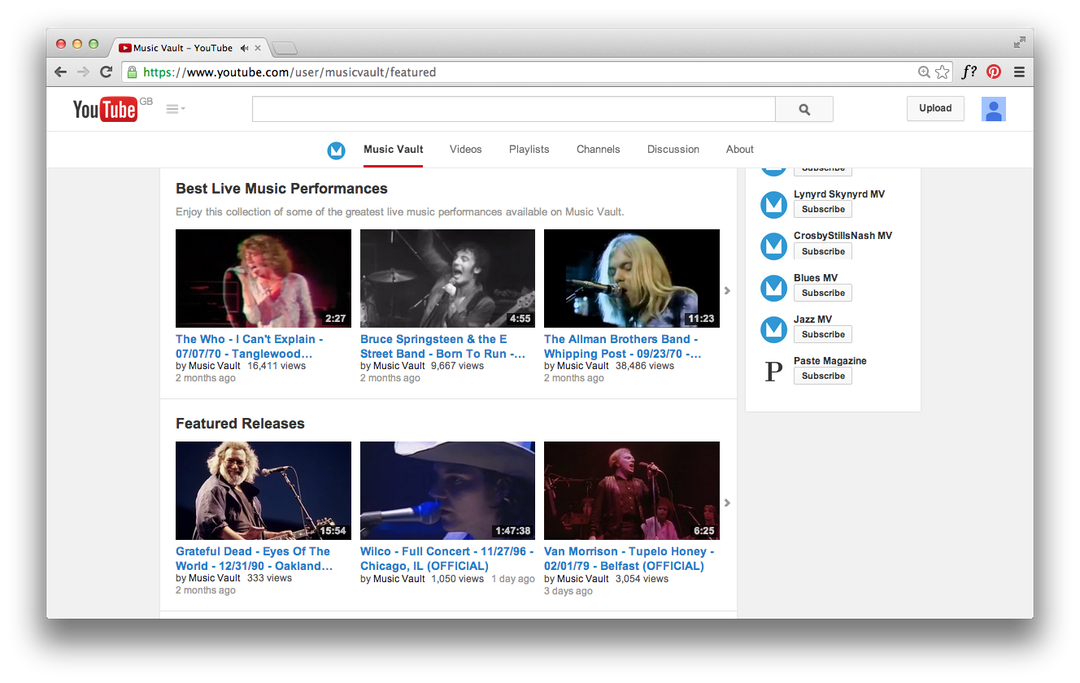Click the browser forward arrow

point(83,72)
